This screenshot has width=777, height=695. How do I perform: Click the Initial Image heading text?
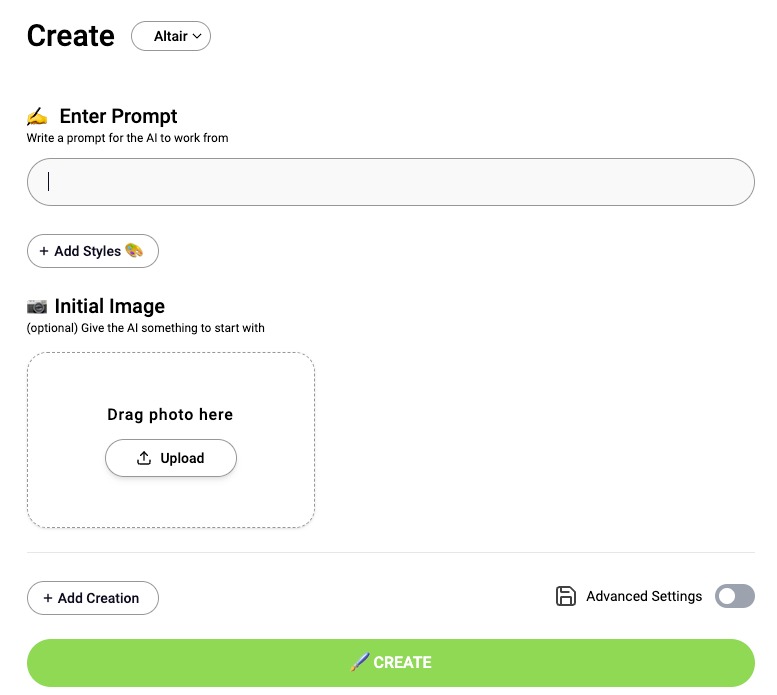tap(110, 306)
